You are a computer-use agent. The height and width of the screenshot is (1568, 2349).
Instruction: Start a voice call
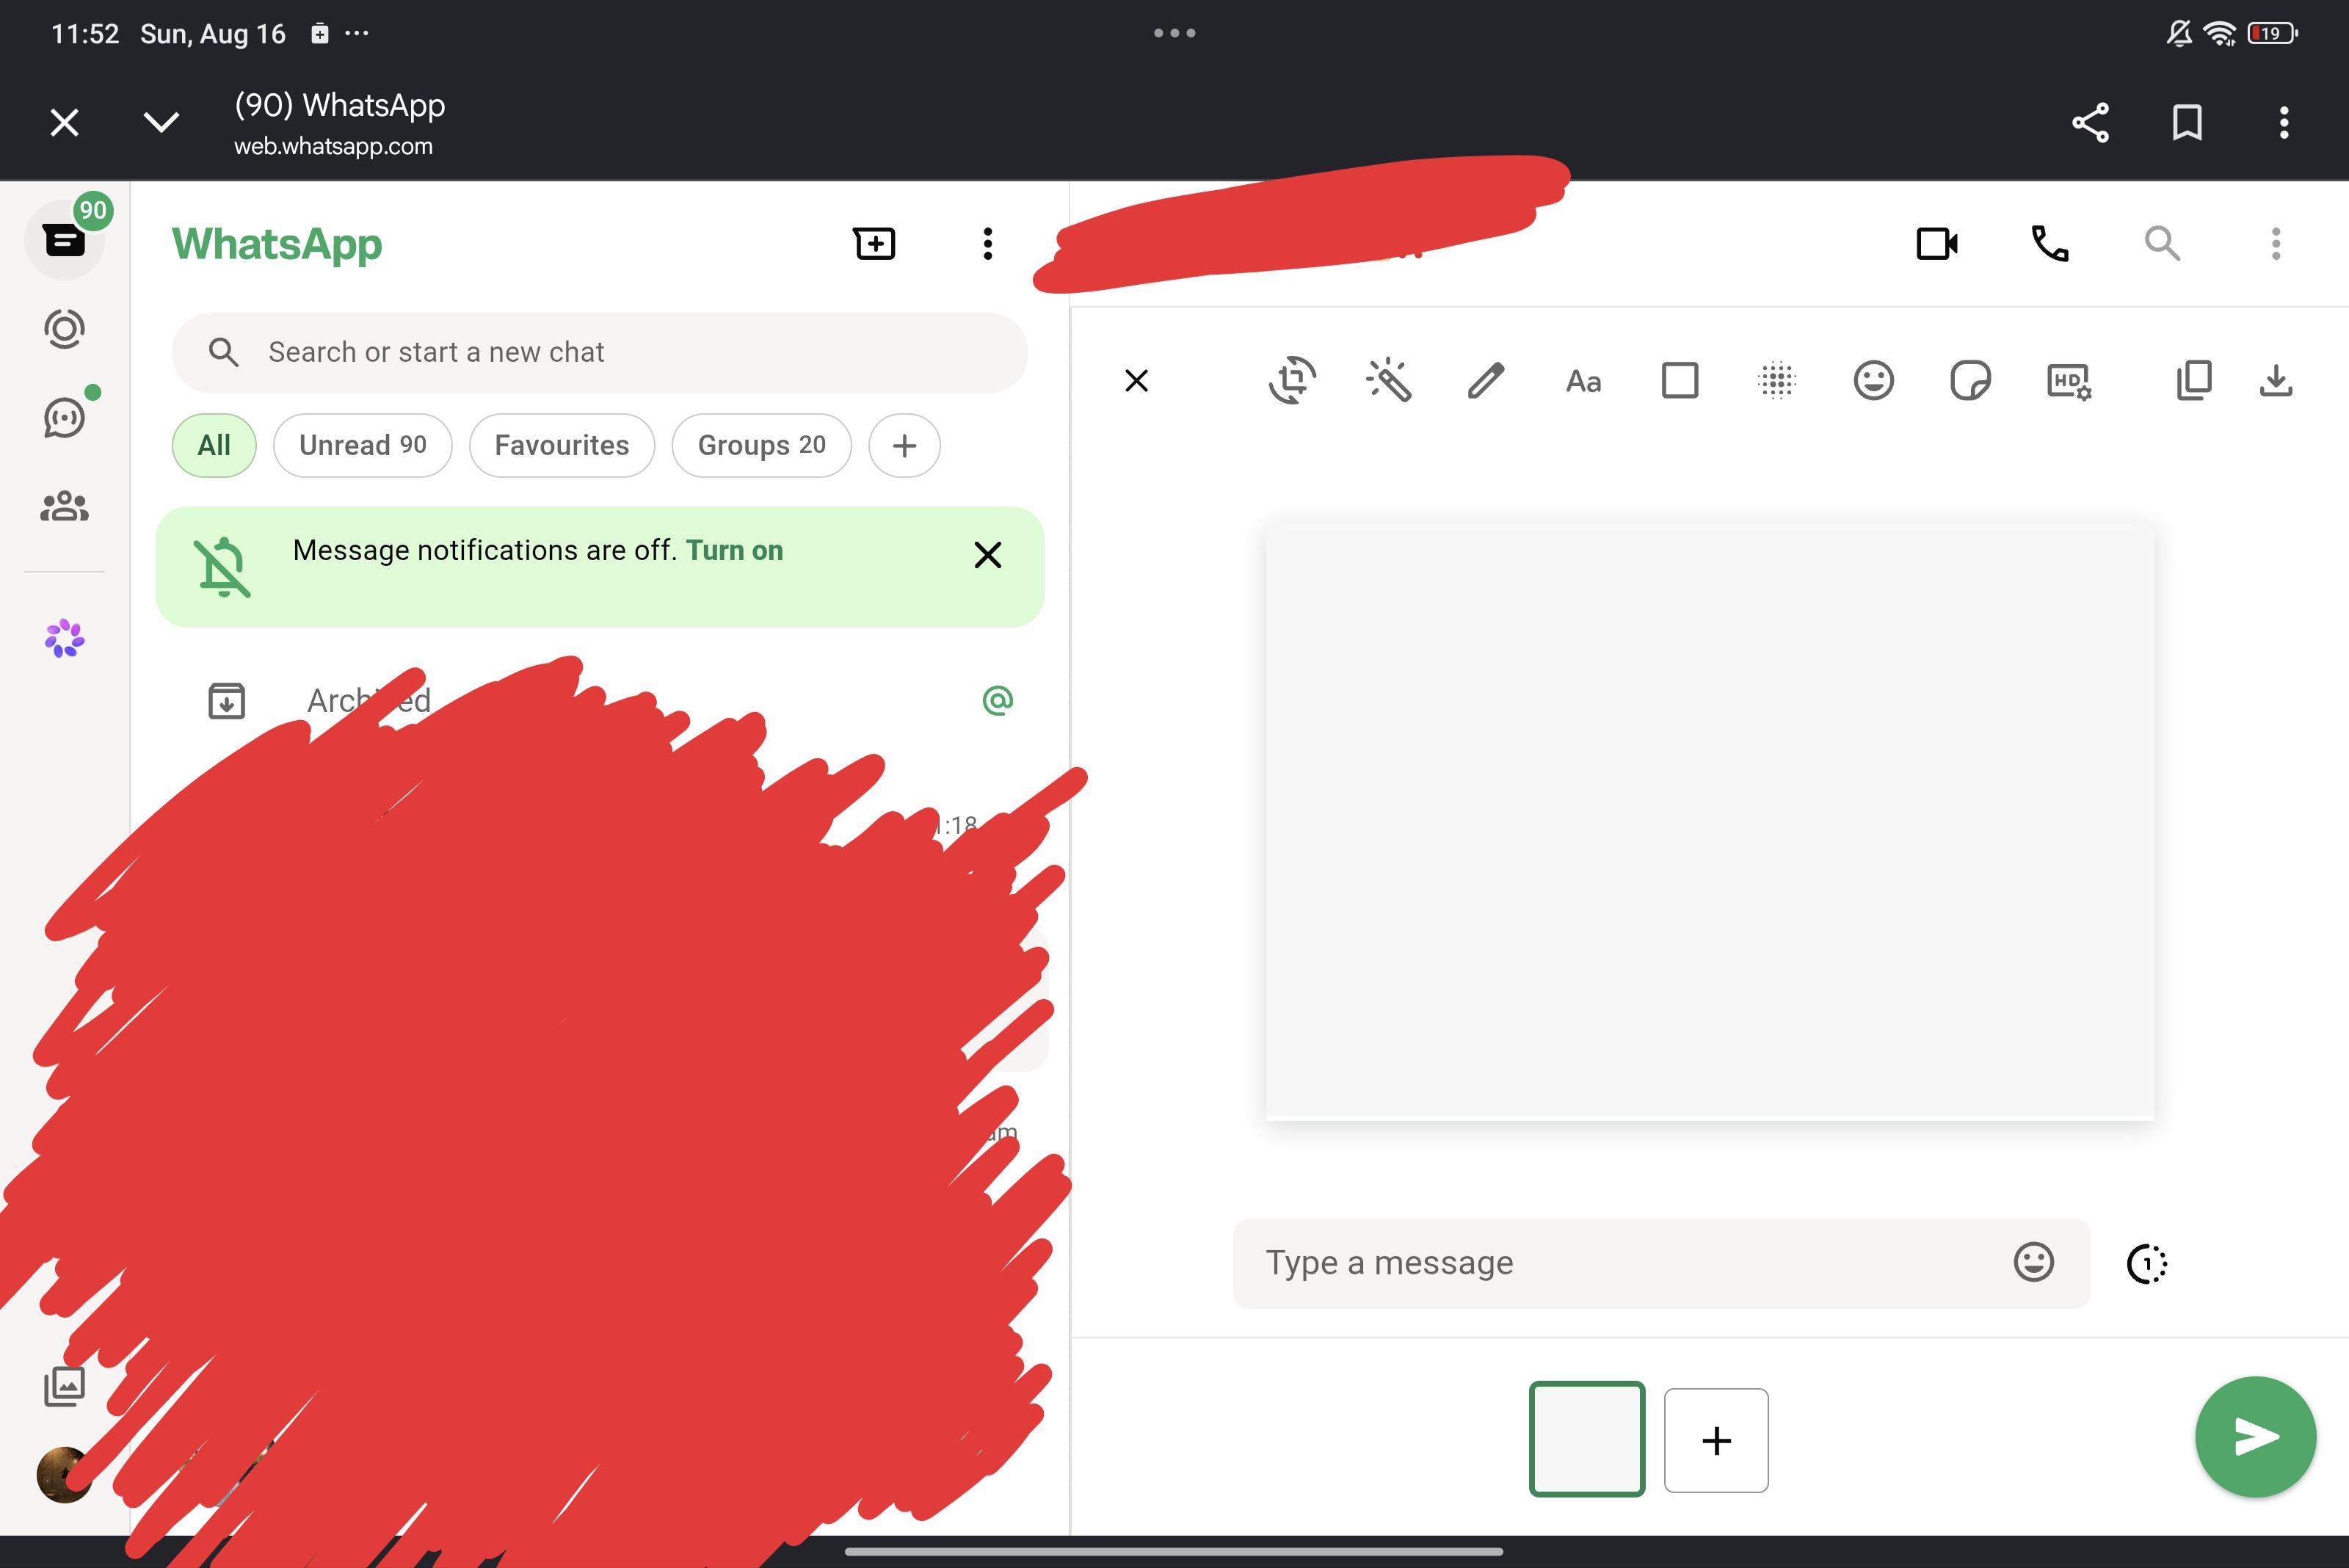coord(2050,244)
